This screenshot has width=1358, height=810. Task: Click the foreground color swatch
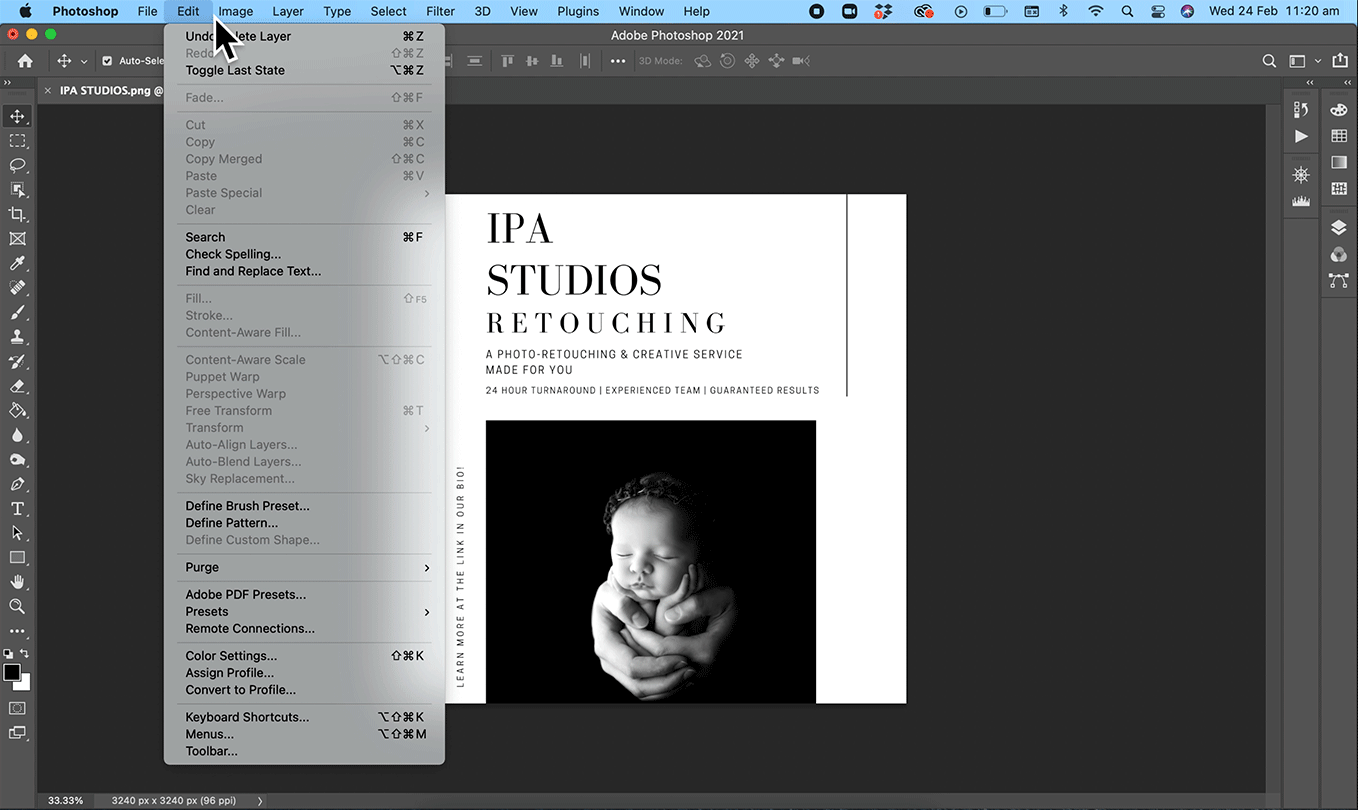coord(12,673)
